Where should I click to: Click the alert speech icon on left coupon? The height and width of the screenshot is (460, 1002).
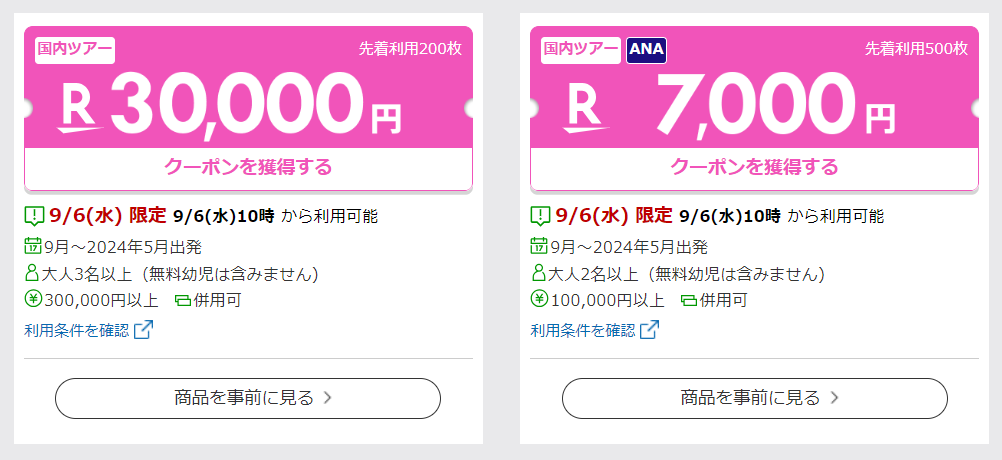34,216
